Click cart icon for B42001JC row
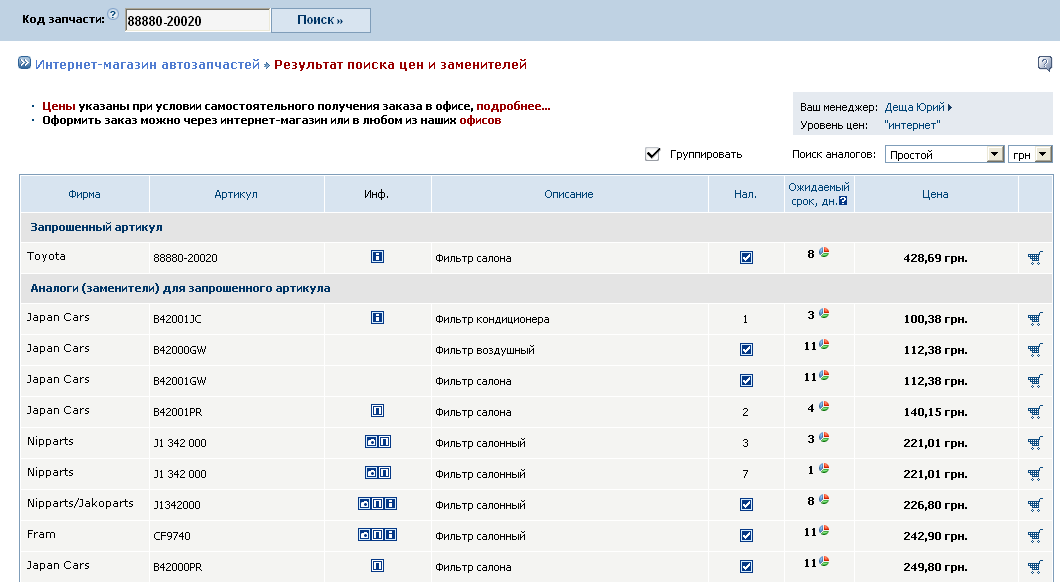 coord(1034,319)
